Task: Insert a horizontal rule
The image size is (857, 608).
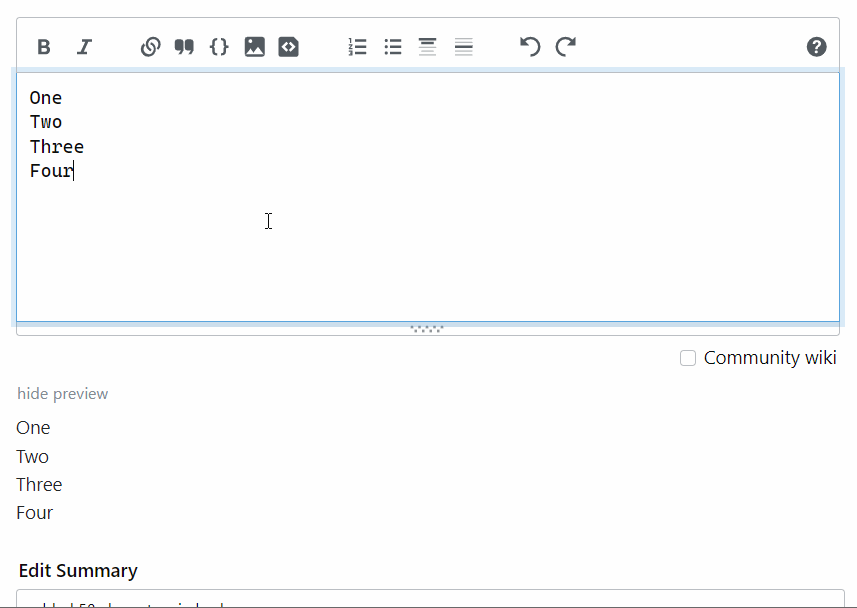Action: [463, 47]
